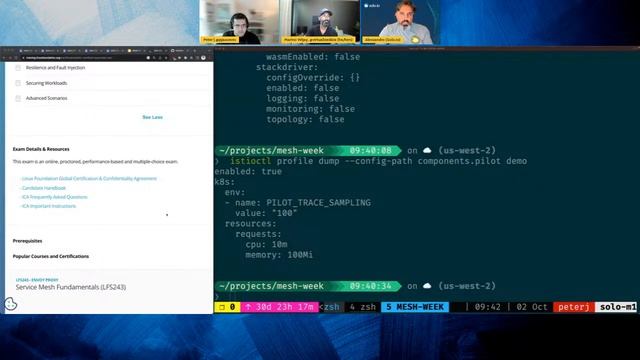Click the value: "100" line
This screenshot has height=360, width=640.
click(266, 213)
